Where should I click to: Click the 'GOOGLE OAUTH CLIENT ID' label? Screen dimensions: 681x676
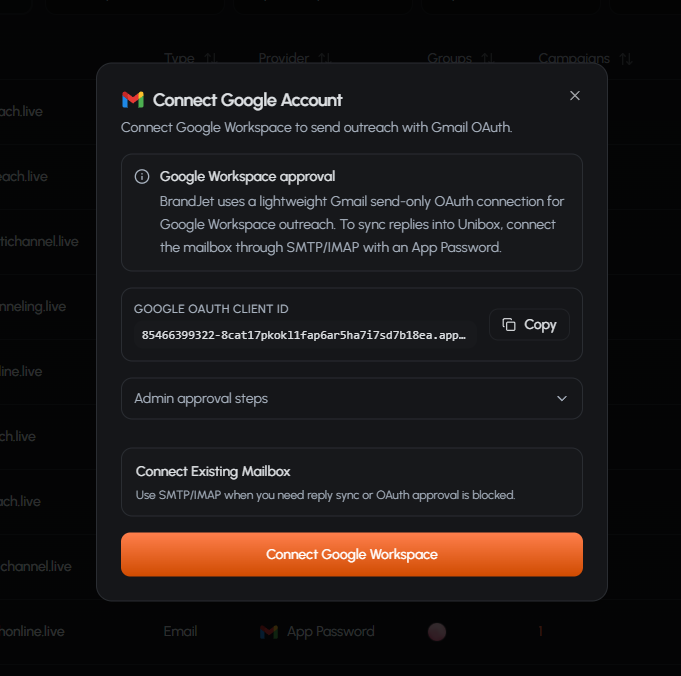pos(211,309)
